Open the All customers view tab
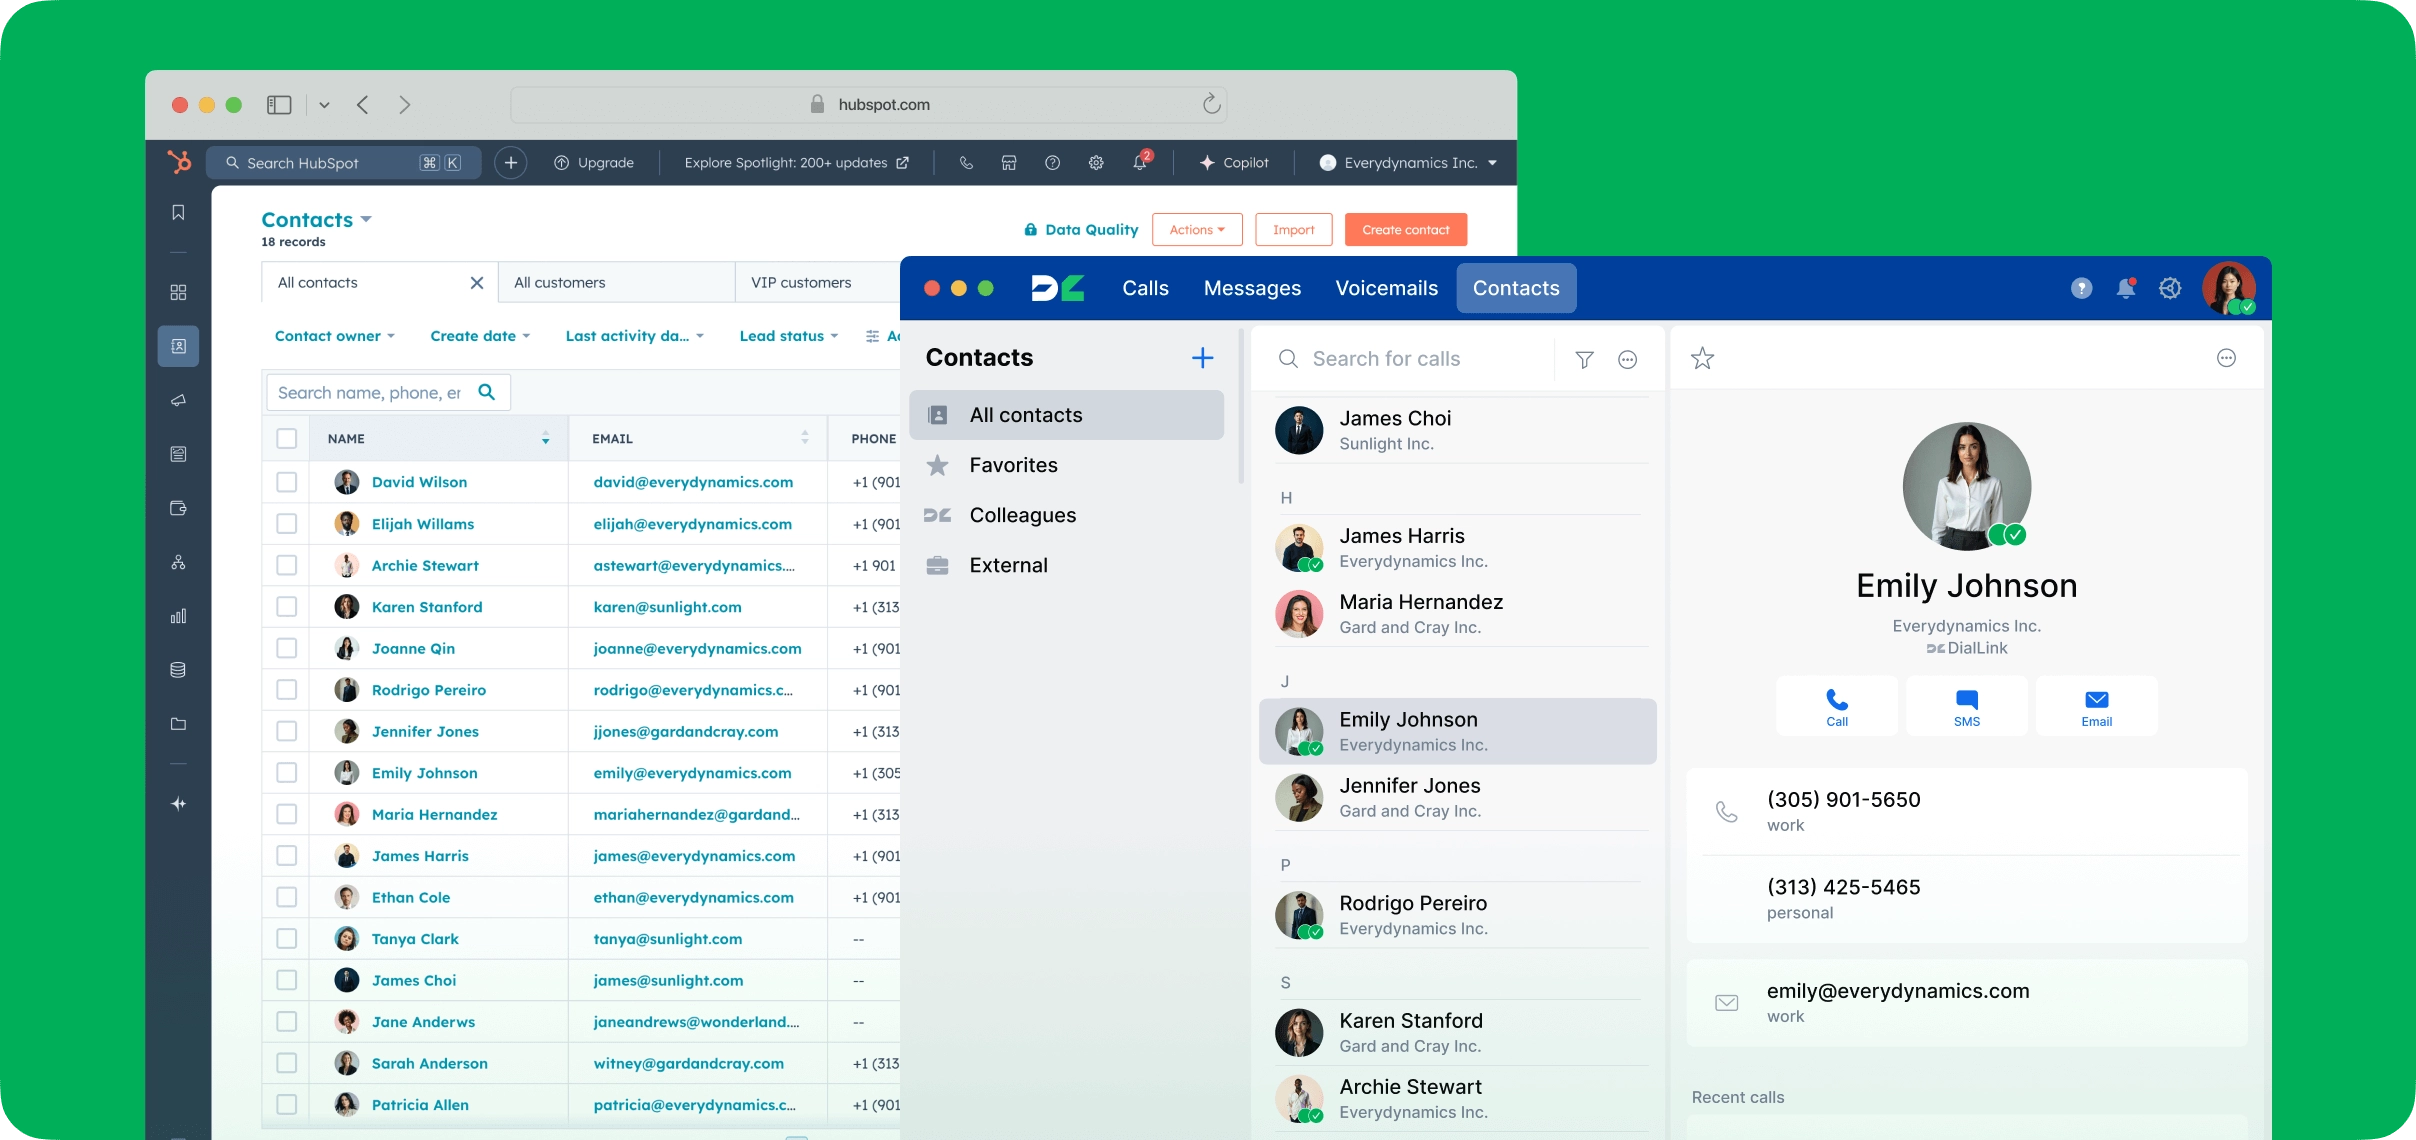Viewport: 2416px width, 1140px height. tap(561, 282)
